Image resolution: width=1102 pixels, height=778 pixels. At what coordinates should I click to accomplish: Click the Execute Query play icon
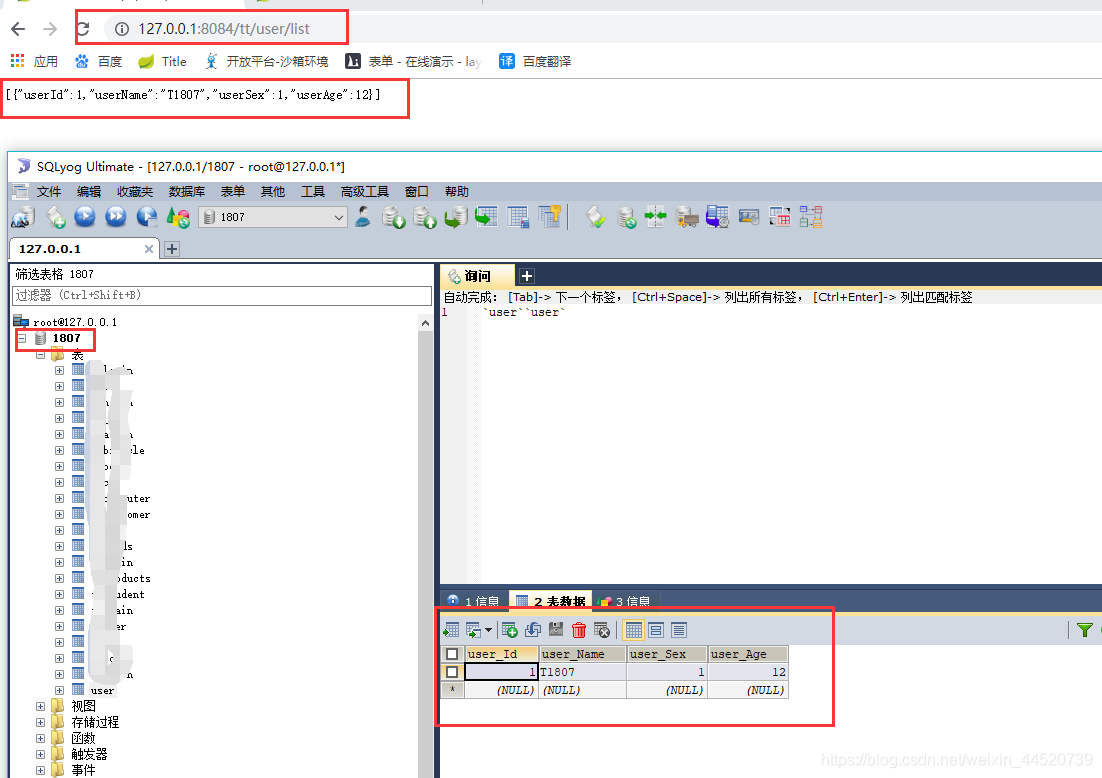coord(85,217)
